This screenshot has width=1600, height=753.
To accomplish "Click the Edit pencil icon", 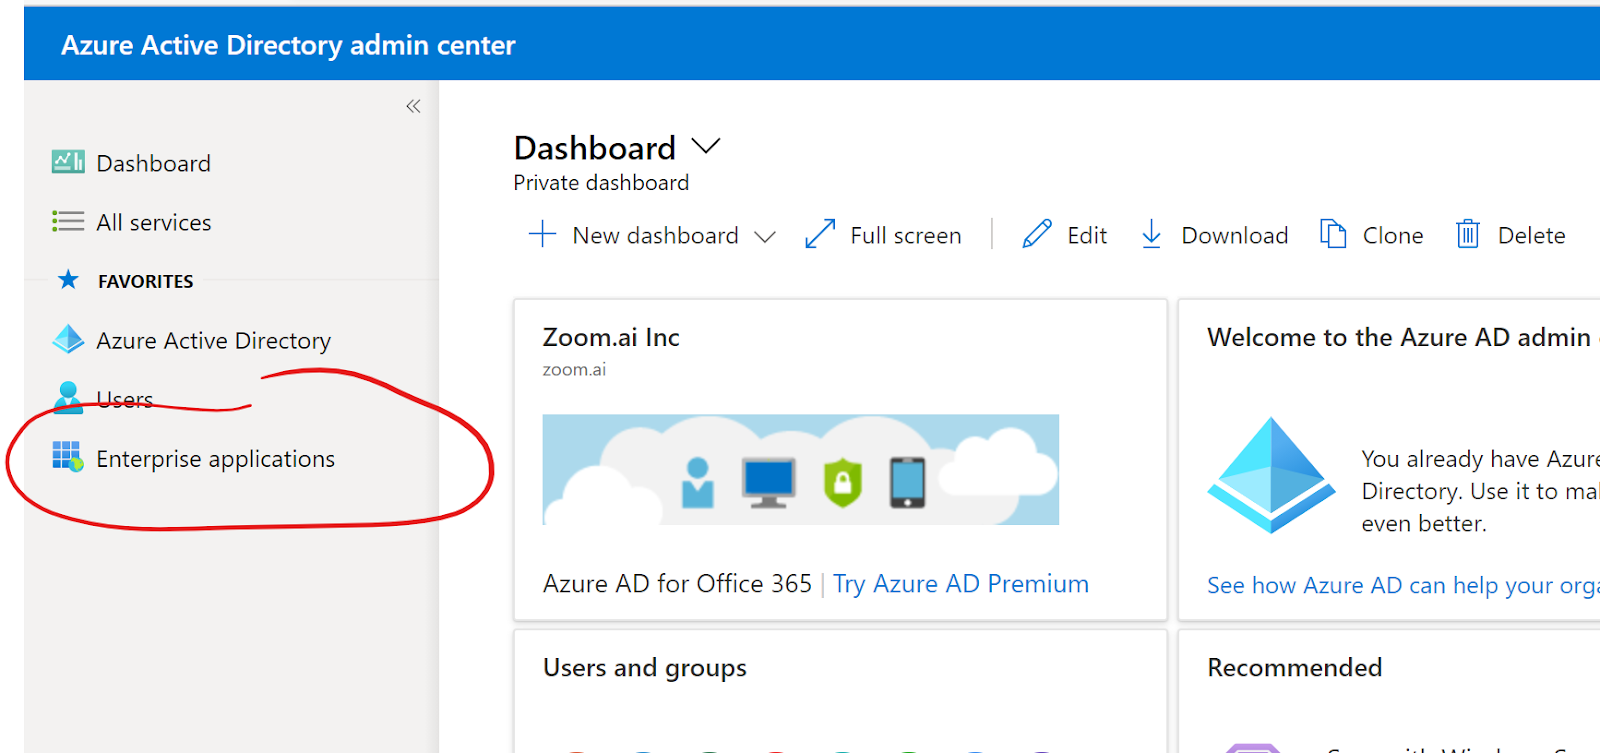I will pyautogui.click(x=1037, y=234).
